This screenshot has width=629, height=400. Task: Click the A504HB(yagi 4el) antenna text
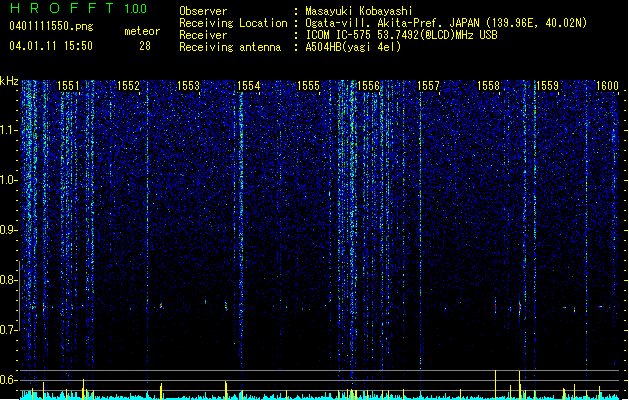tap(353, 47)
